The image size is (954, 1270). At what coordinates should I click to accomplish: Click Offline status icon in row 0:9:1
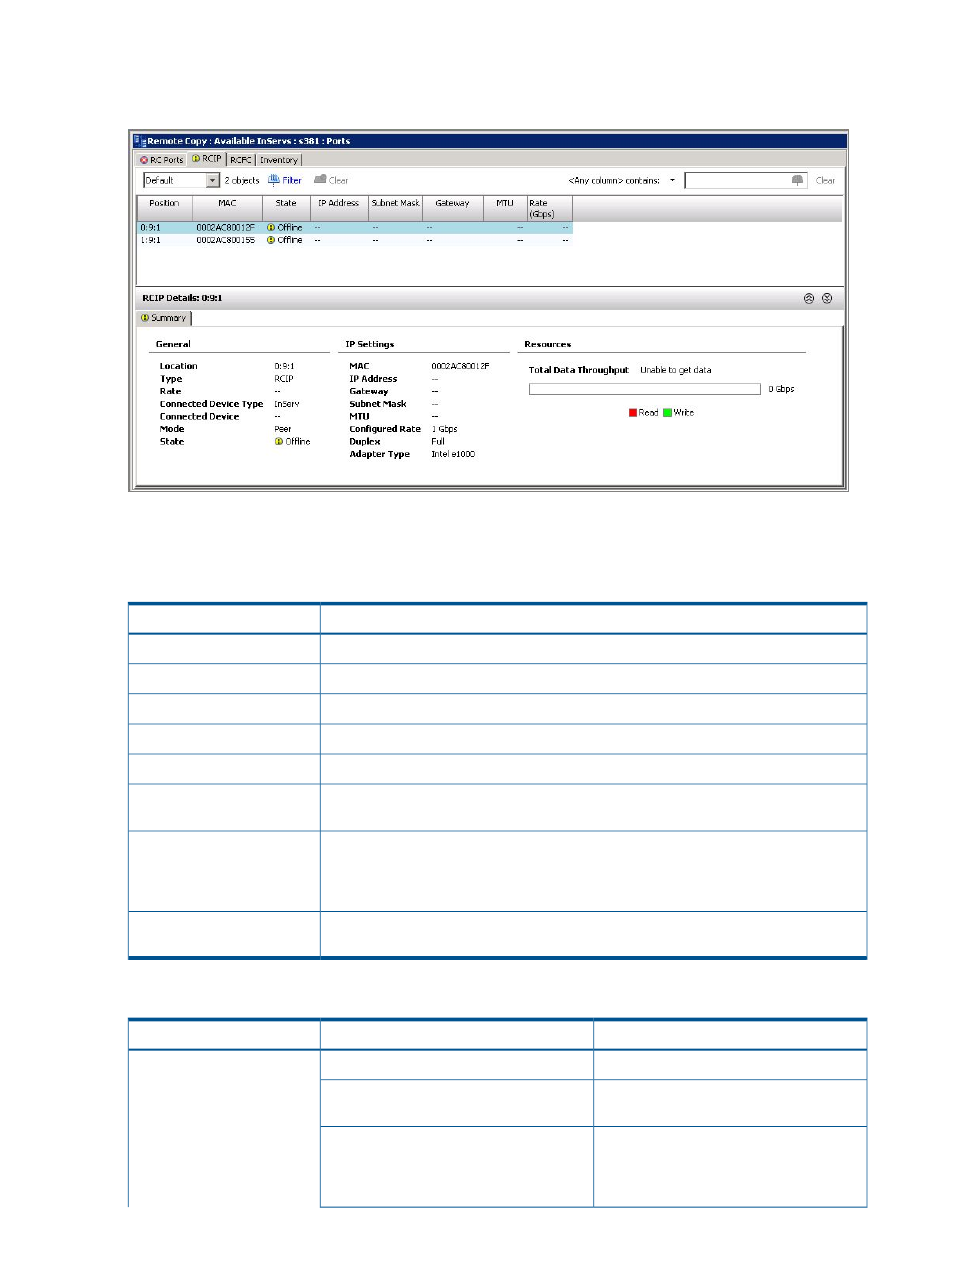[x=271, y=228]
